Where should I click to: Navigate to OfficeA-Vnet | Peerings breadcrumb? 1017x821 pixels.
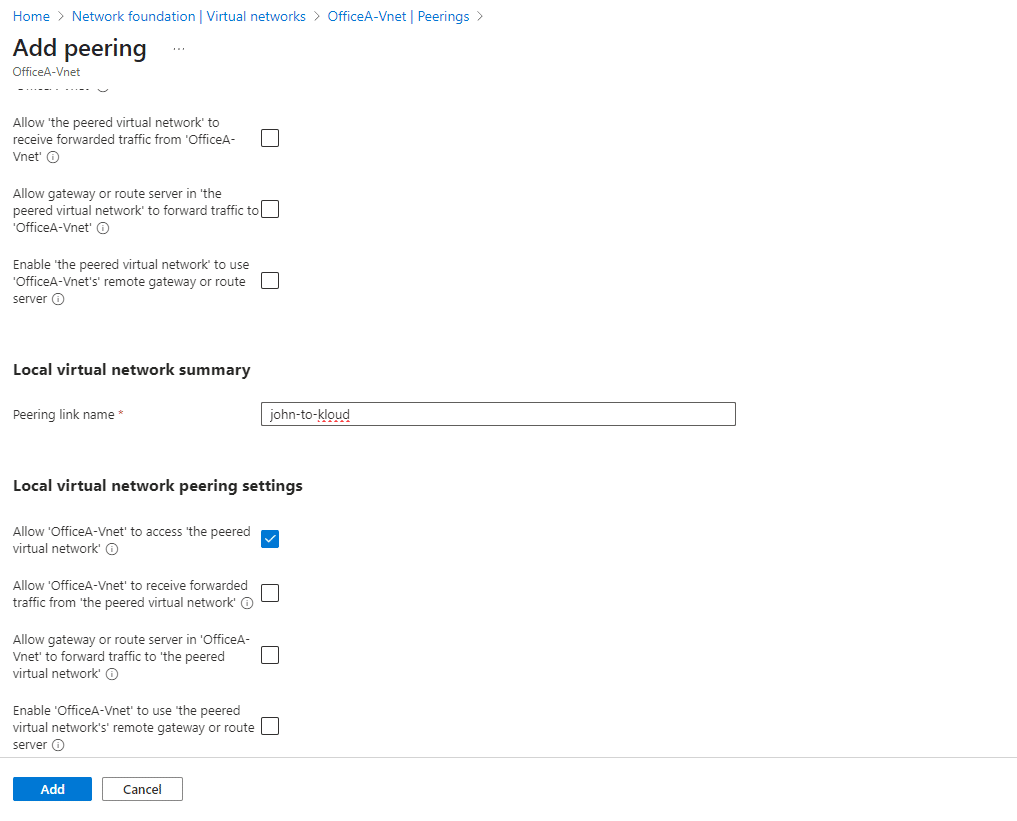click(398, 17)
